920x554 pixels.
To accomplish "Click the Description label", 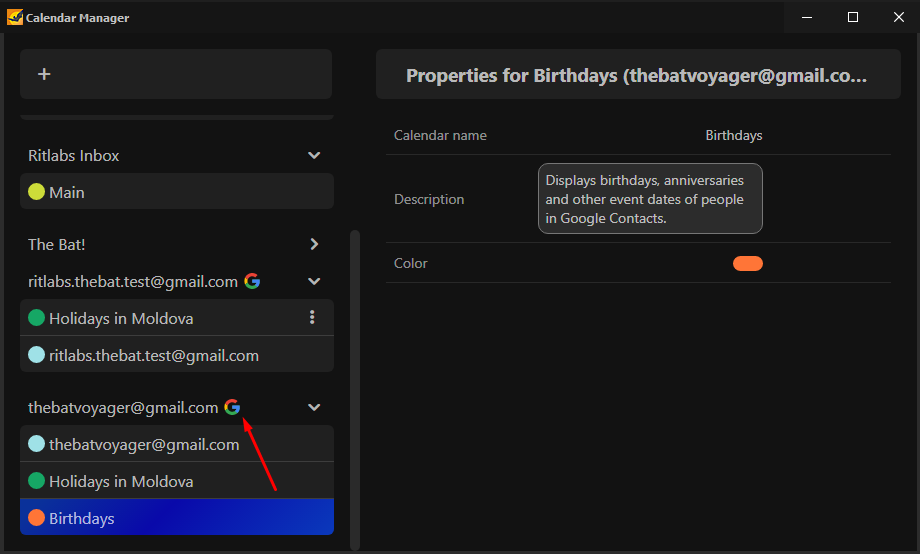I will pos(429,199).
